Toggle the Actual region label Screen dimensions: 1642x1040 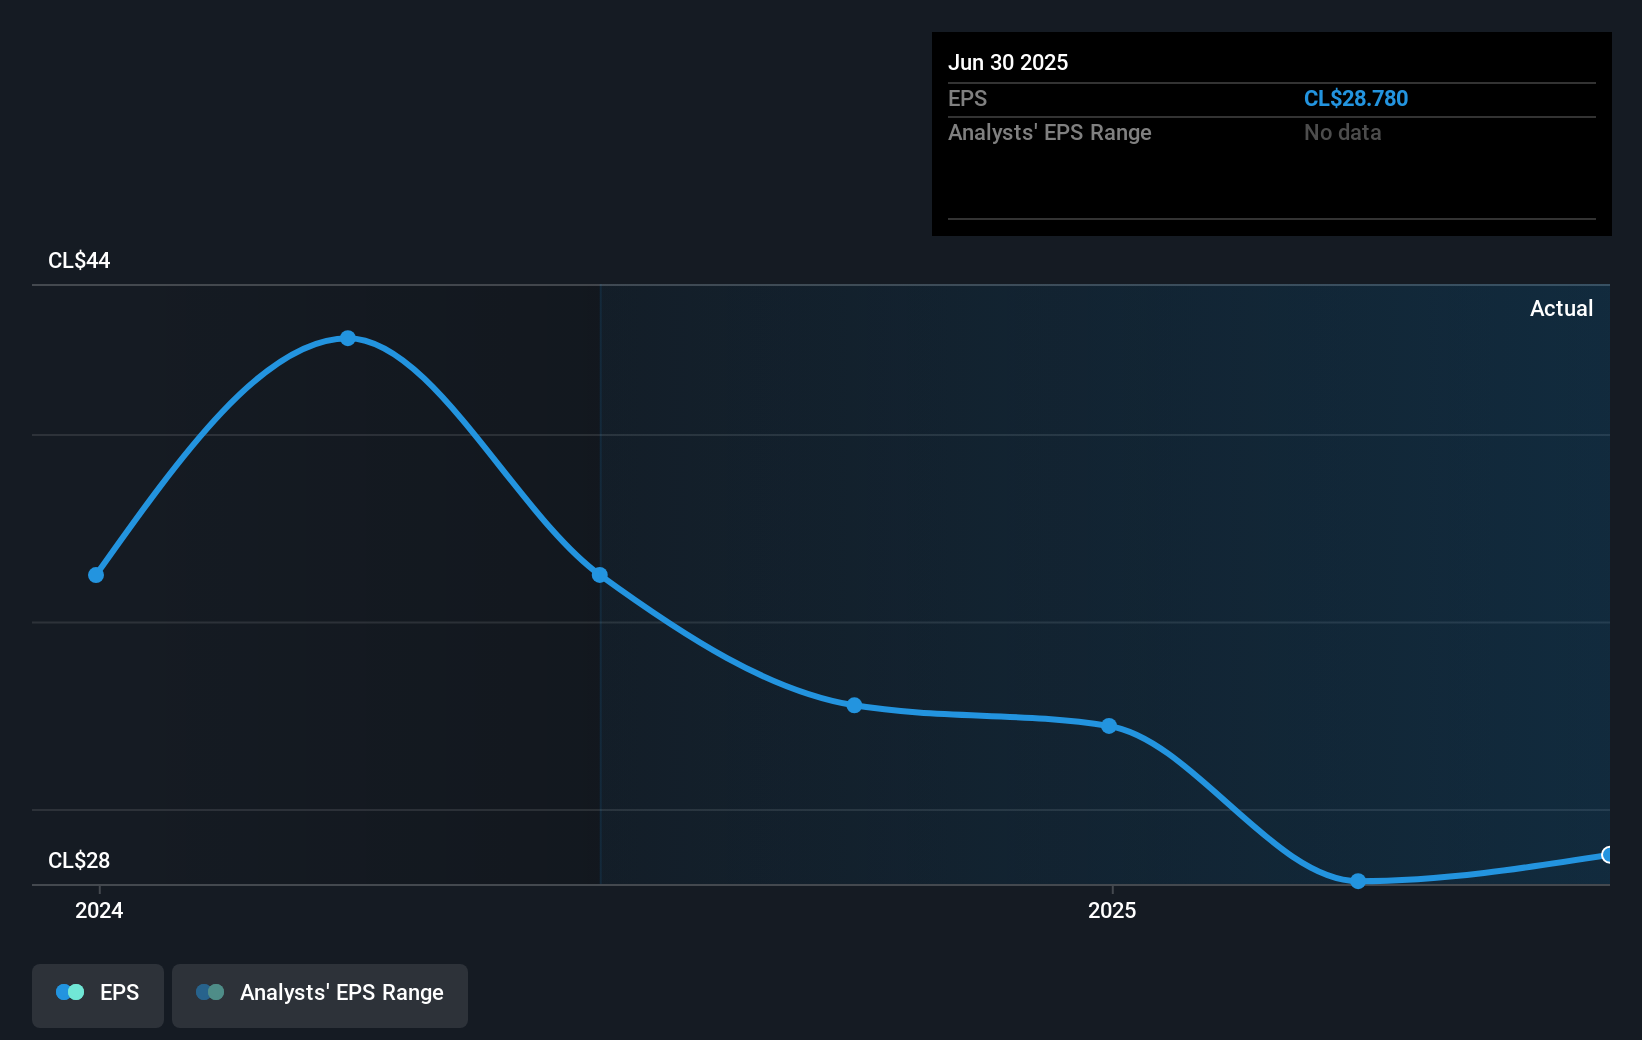(x=1561, y=308)
